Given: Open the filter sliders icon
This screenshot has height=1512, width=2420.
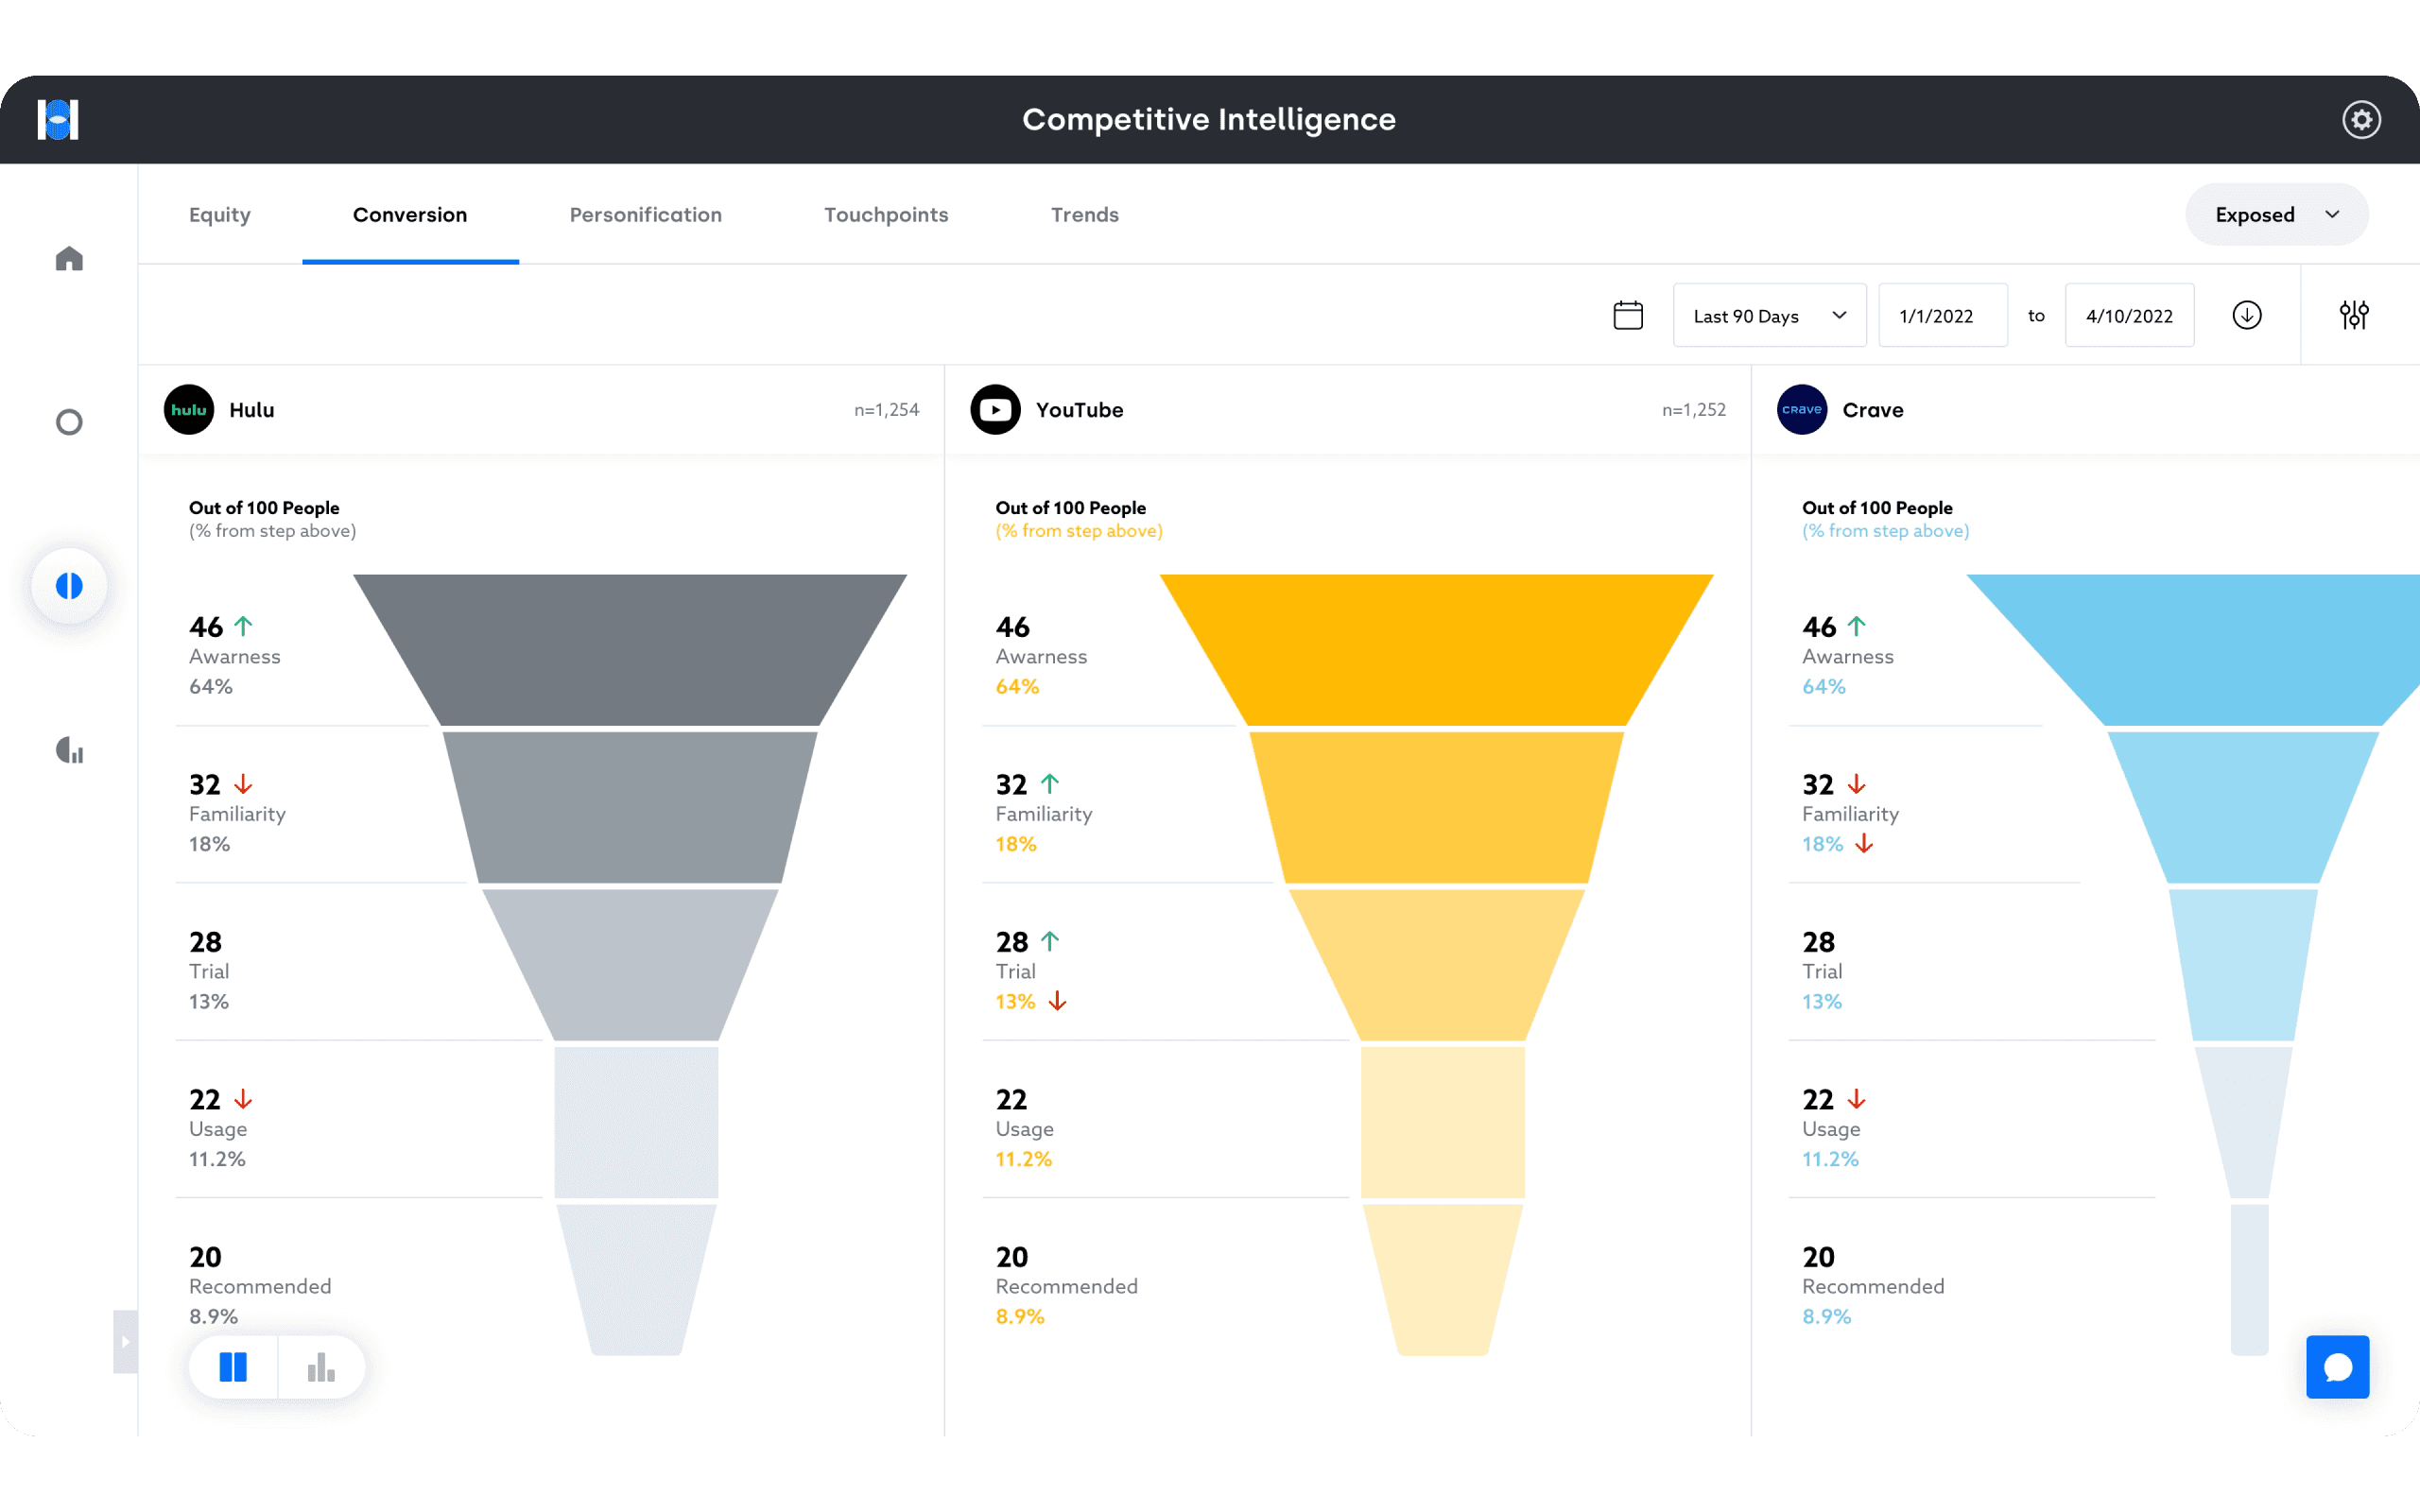Looking at the screenshot, I should pyautogui.click(x=2353, y=315).
